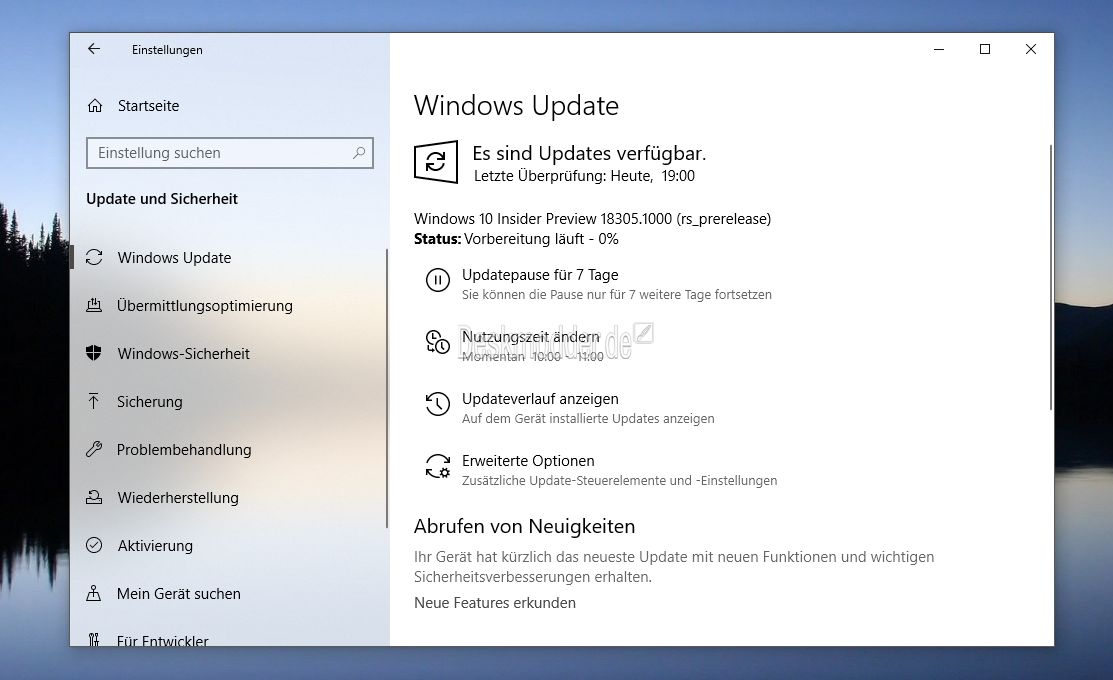Click the Für Entwickler tools icon
Viewport: 1113px width, 680px height.
tap(94, 640)
